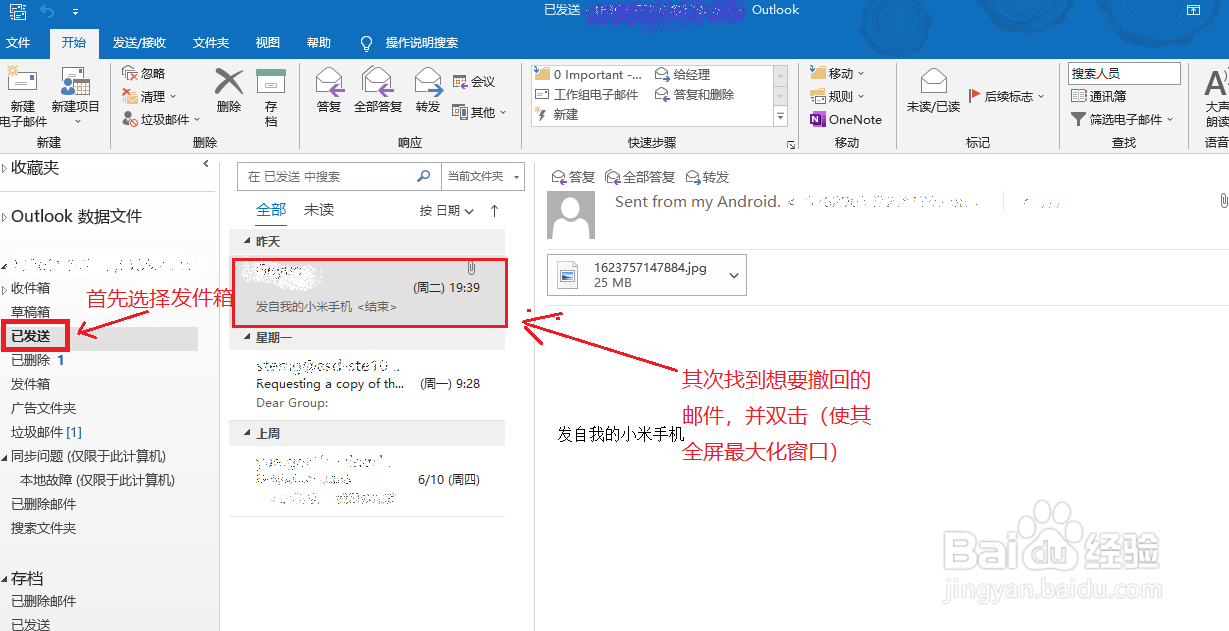Open the Clean Up (清理) menu
The image size is (1229, 631).
coord(149,97)
